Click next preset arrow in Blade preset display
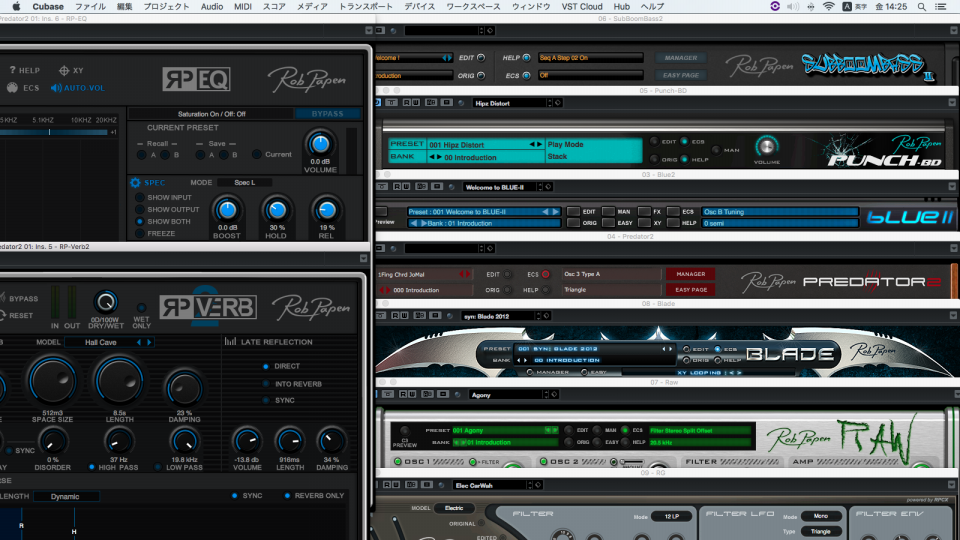Viewport: 960px width, 540px height. 670,349
